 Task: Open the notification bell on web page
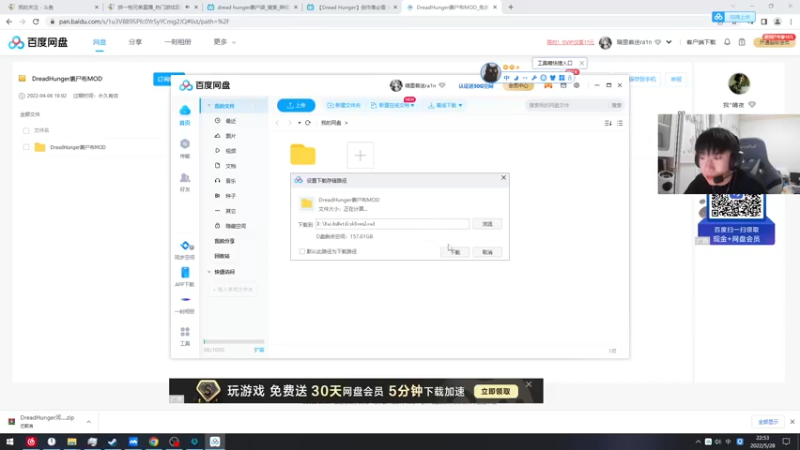[x=727, y=42]
